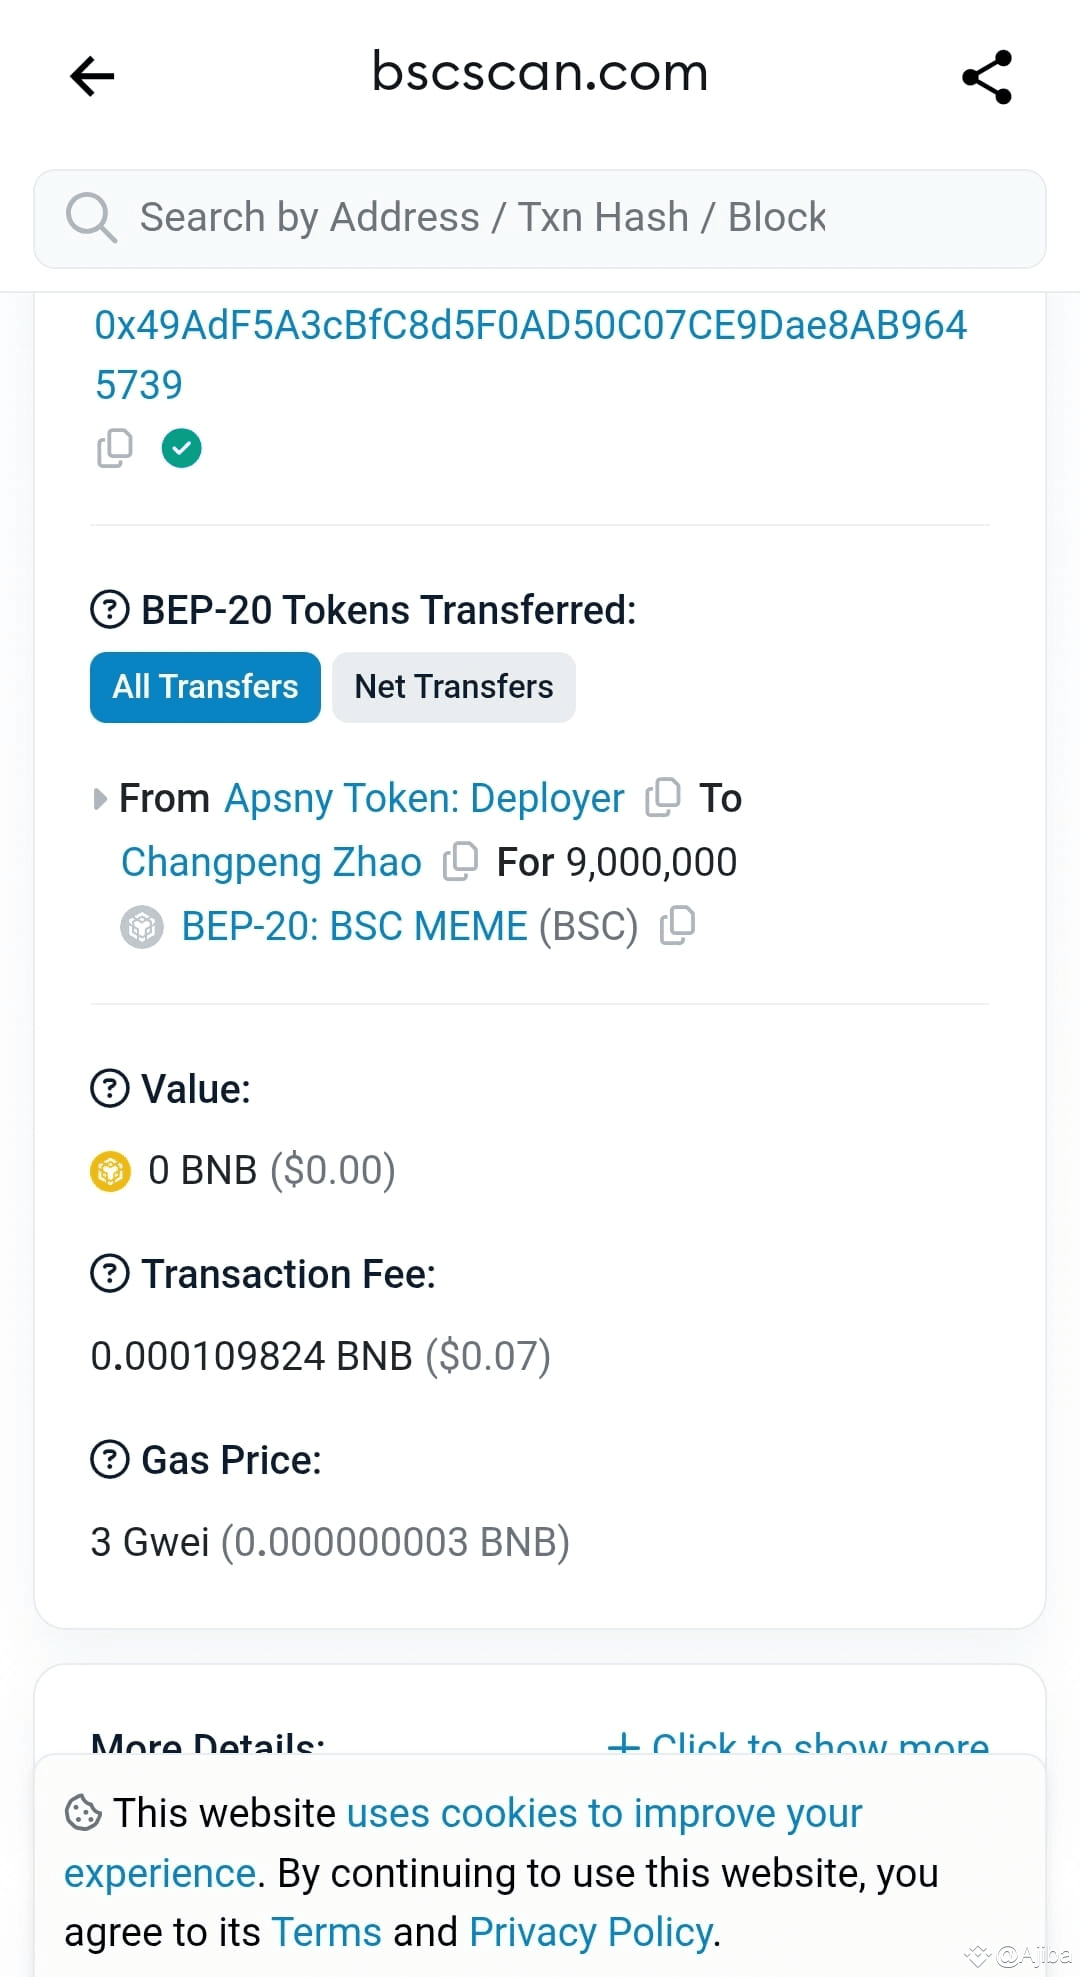Copy the 0x49AdF5 address
1080x1977 pixels.
(x=115, y=448)
